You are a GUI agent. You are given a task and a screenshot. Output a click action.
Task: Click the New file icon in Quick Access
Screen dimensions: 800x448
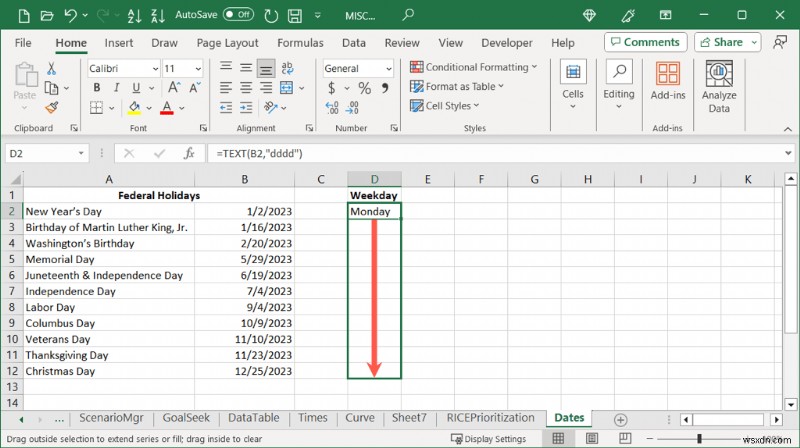coord(23,16)
